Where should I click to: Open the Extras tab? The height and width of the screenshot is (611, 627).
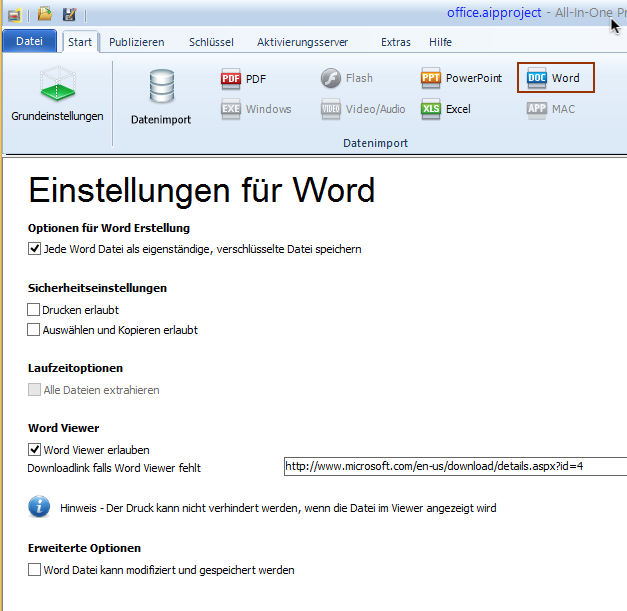(x=395, y=42)
